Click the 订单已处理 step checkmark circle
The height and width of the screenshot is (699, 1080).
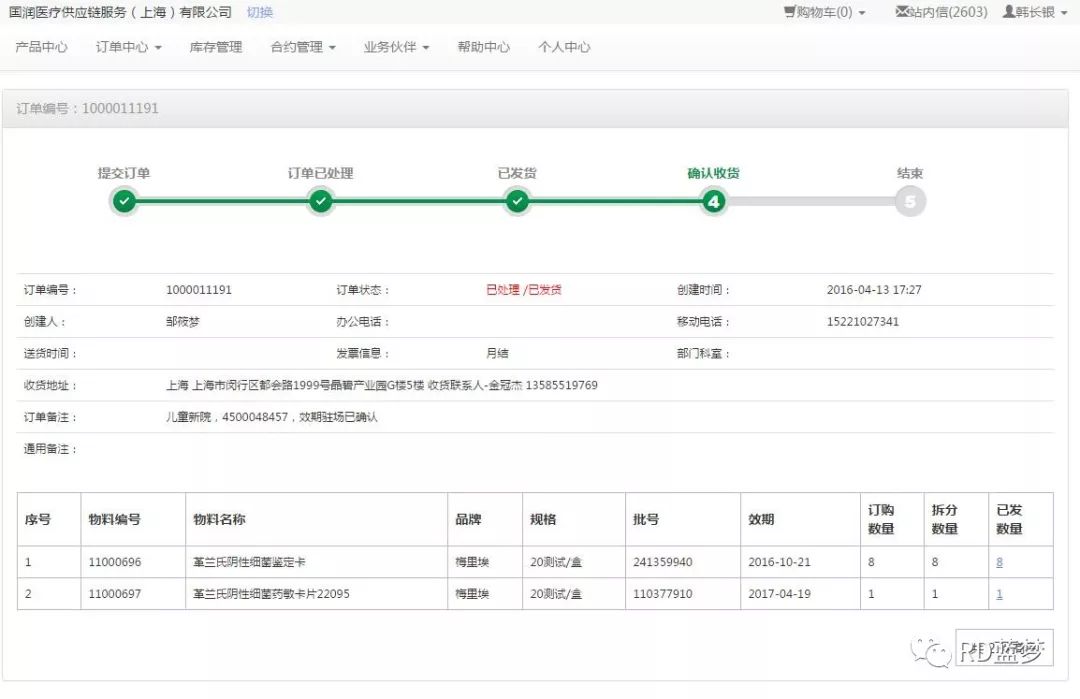click(320, 201)
